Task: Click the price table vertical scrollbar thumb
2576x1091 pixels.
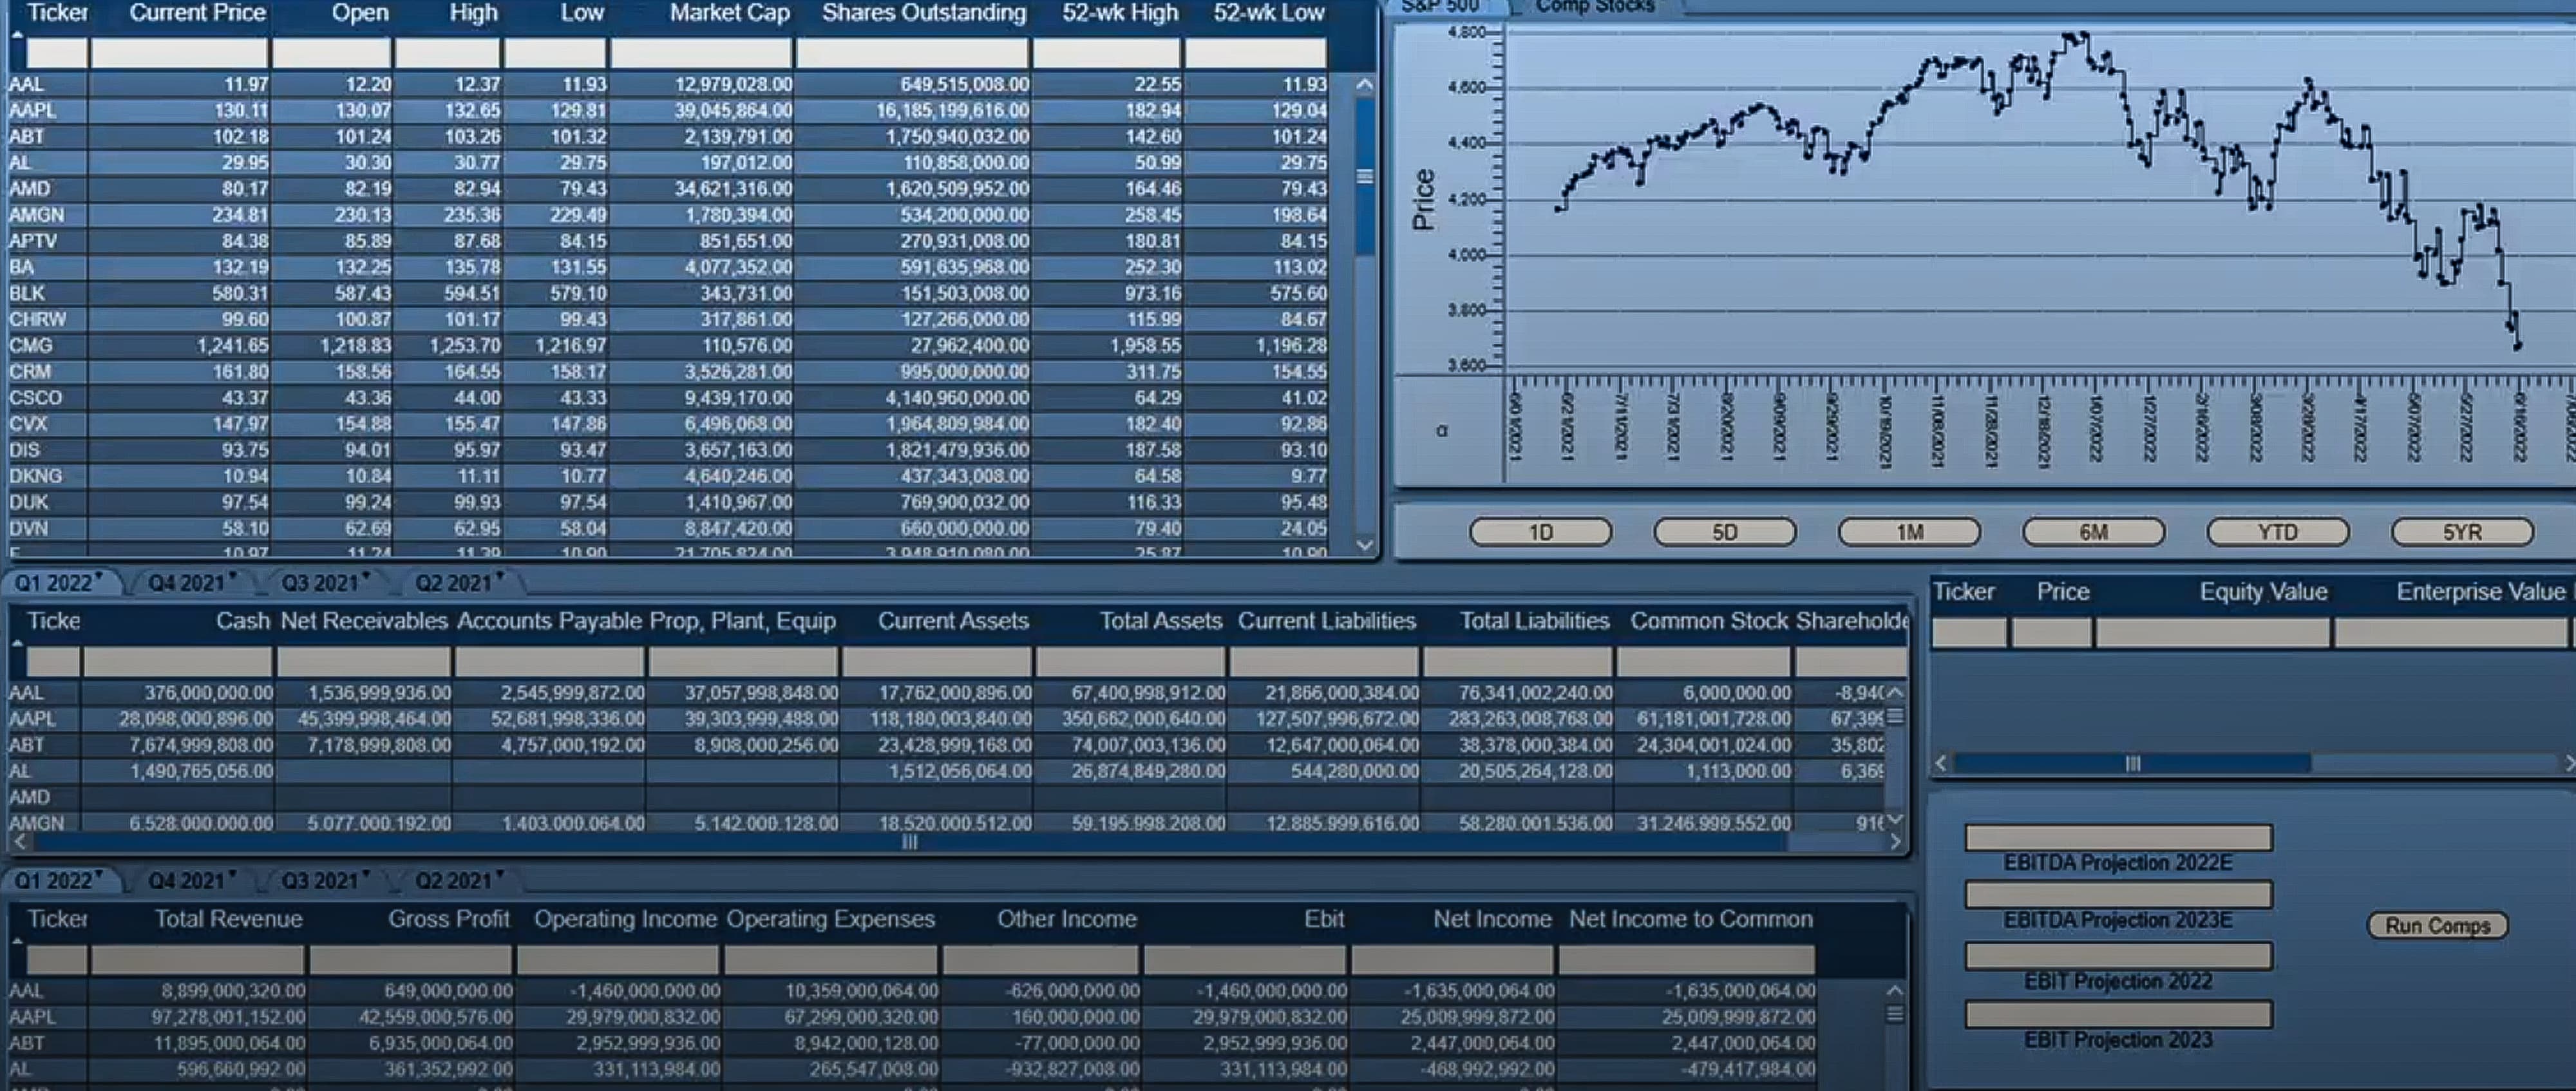Action: (x=1364, y=176)
